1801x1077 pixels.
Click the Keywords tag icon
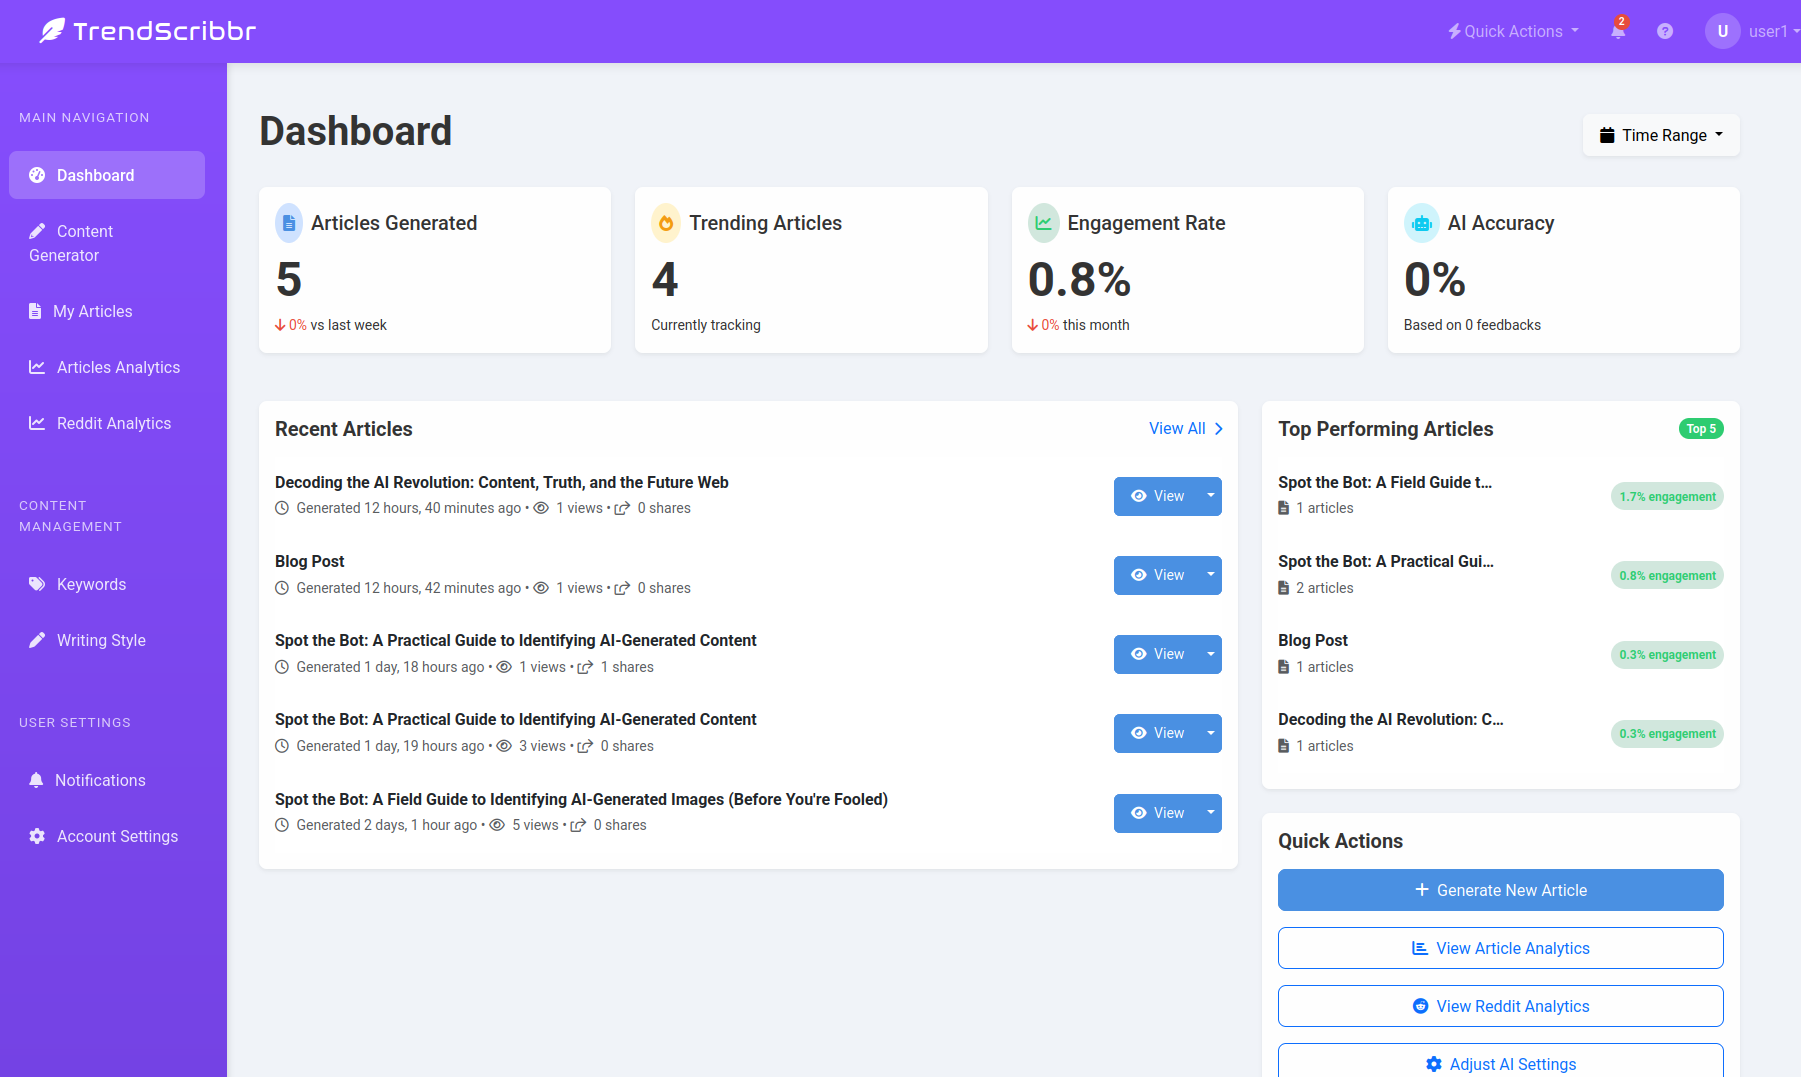[x=37, y=584]
